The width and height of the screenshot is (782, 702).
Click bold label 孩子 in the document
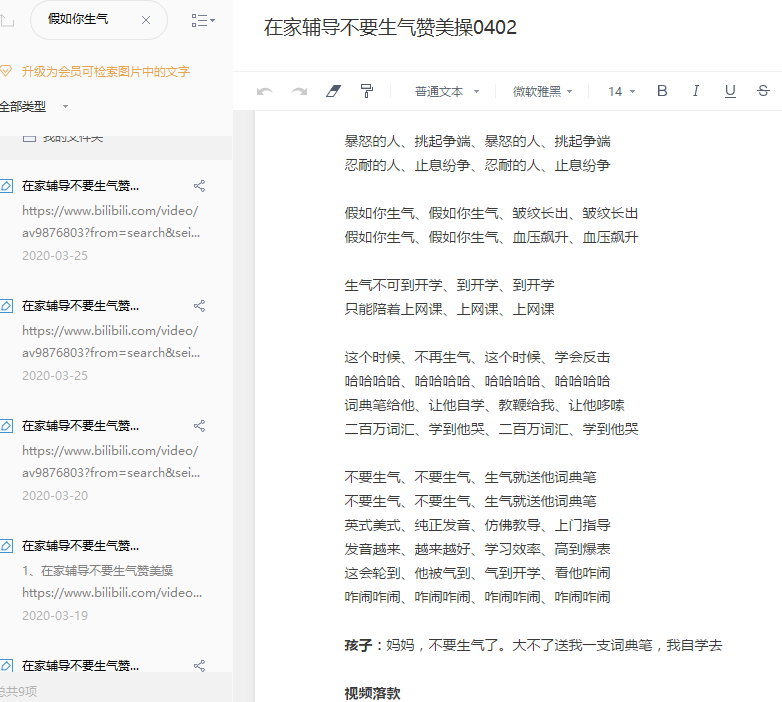coord(358,645)
